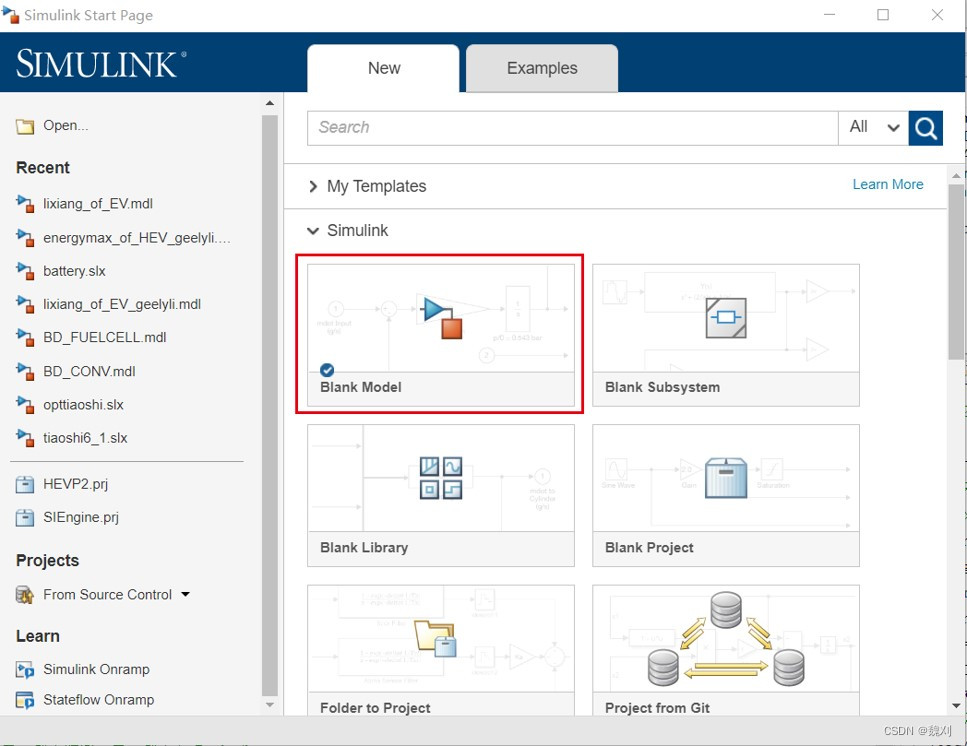Click the Open folder icon
The height and width of the screenshot is (746, 967).
[x=25, y=126]
